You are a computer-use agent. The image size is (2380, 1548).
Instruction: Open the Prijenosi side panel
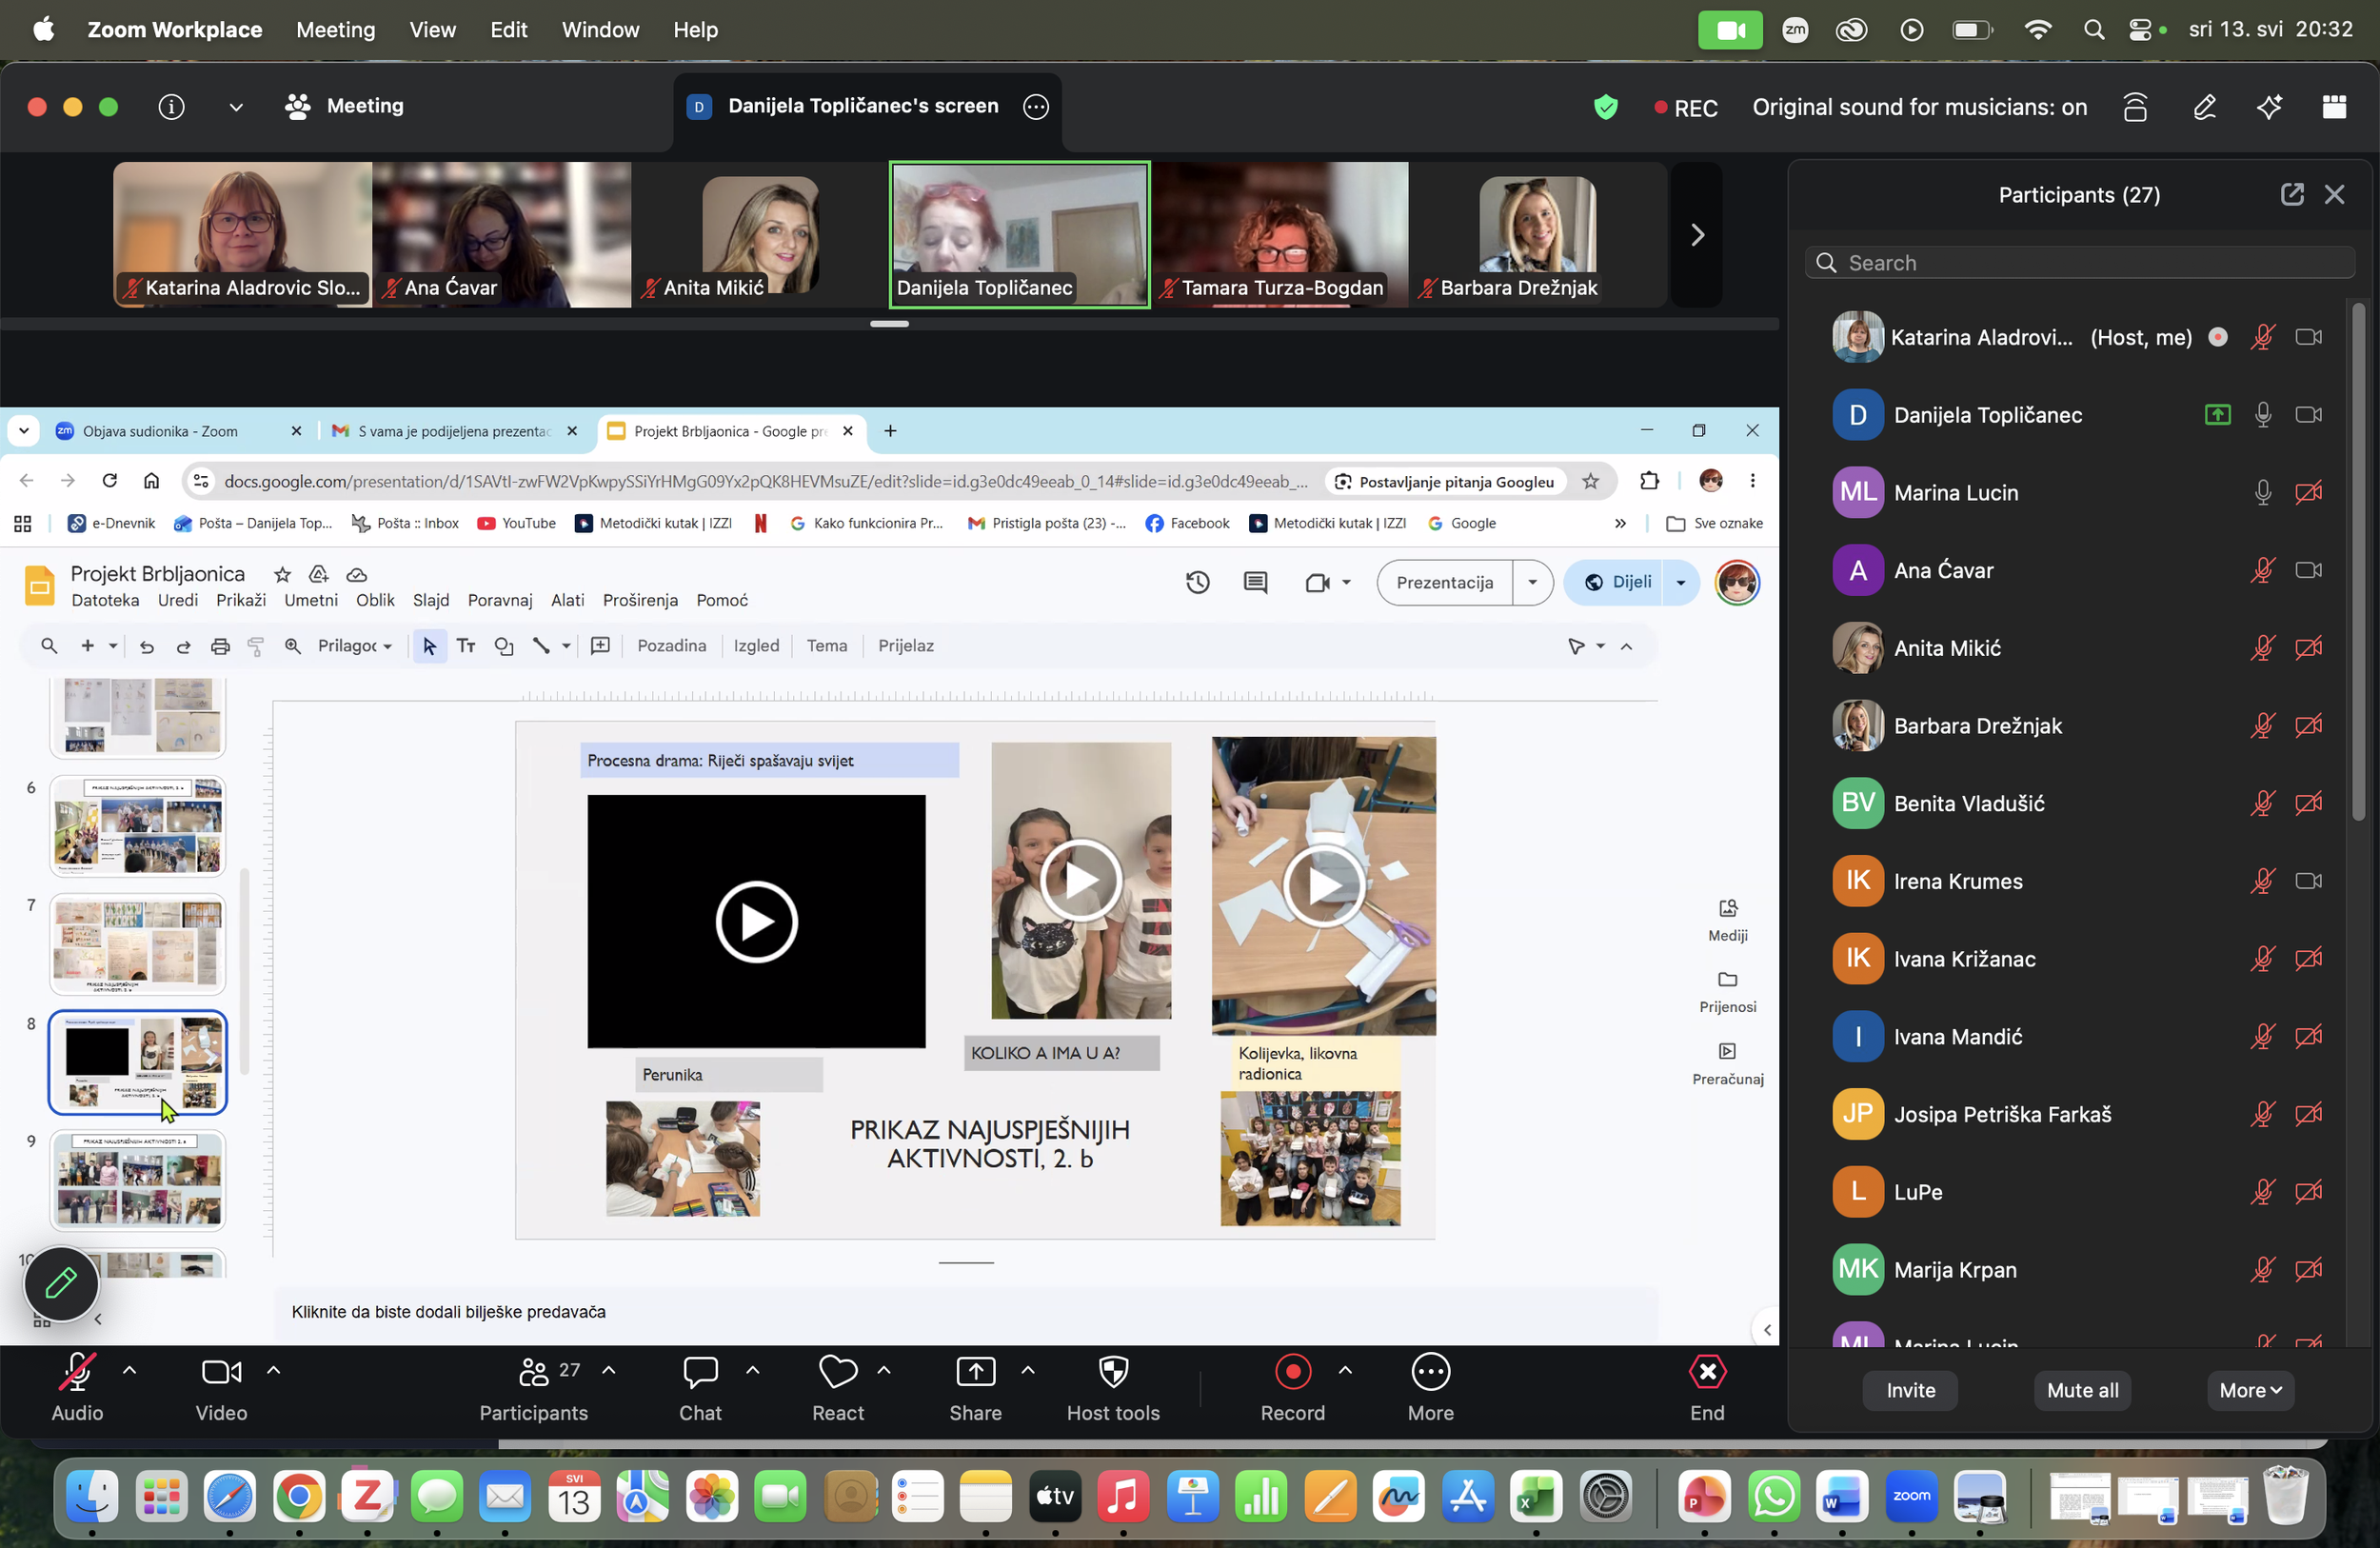click(1727, 991)
